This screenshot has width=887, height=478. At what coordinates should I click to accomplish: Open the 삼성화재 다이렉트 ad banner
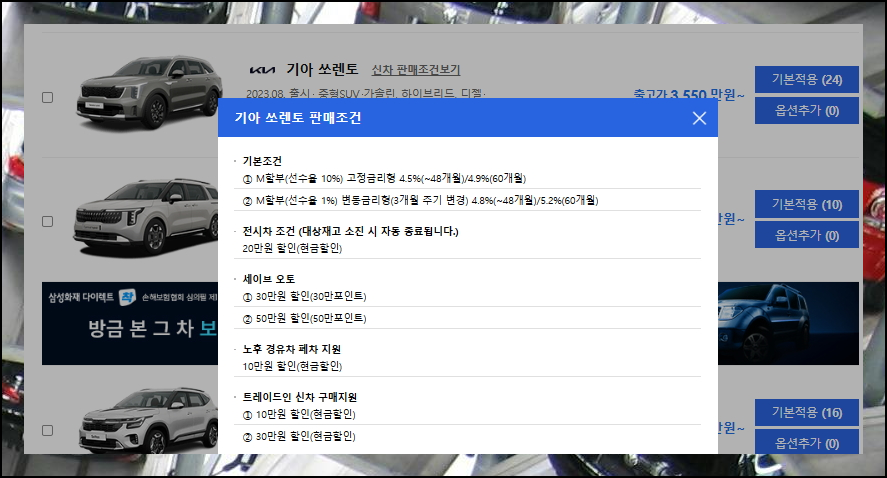coord(130,323)
